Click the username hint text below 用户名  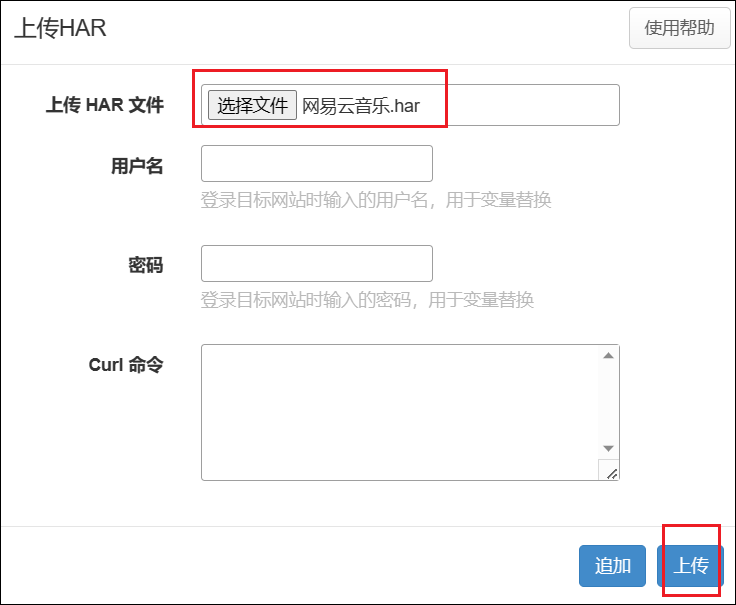376,200
